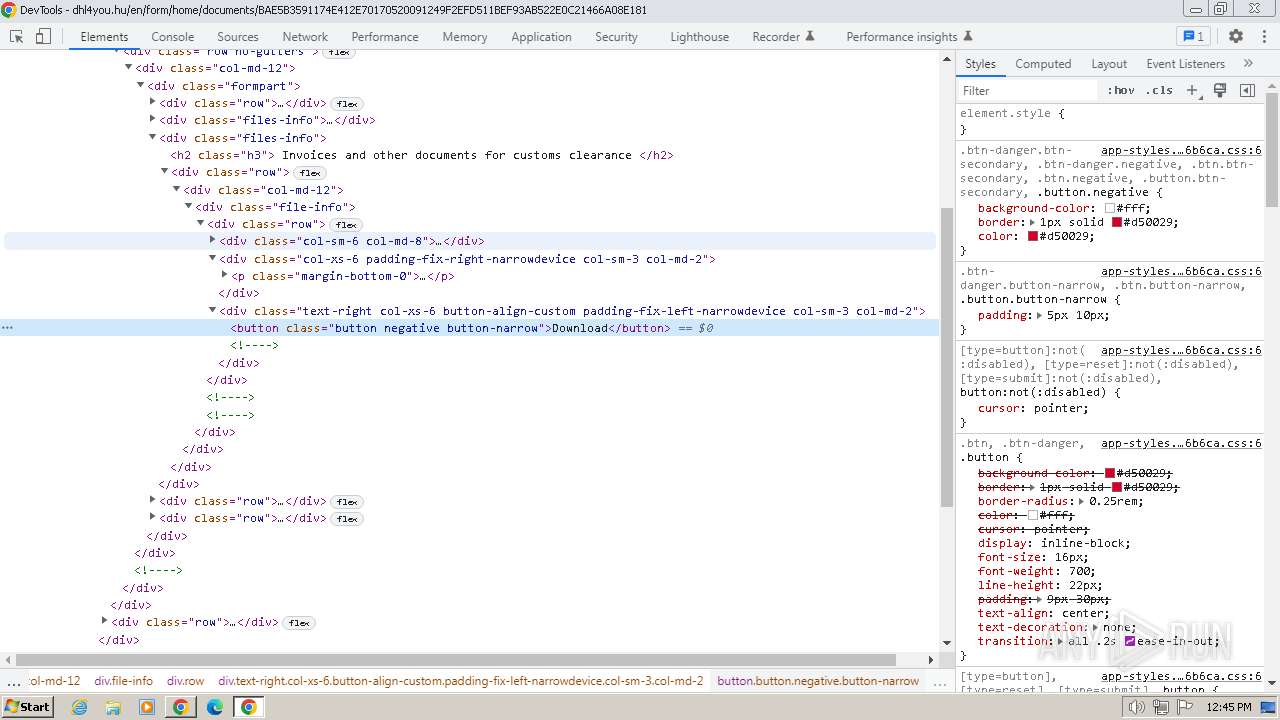Expand the collapsed first files-info div node

(153, 120)
